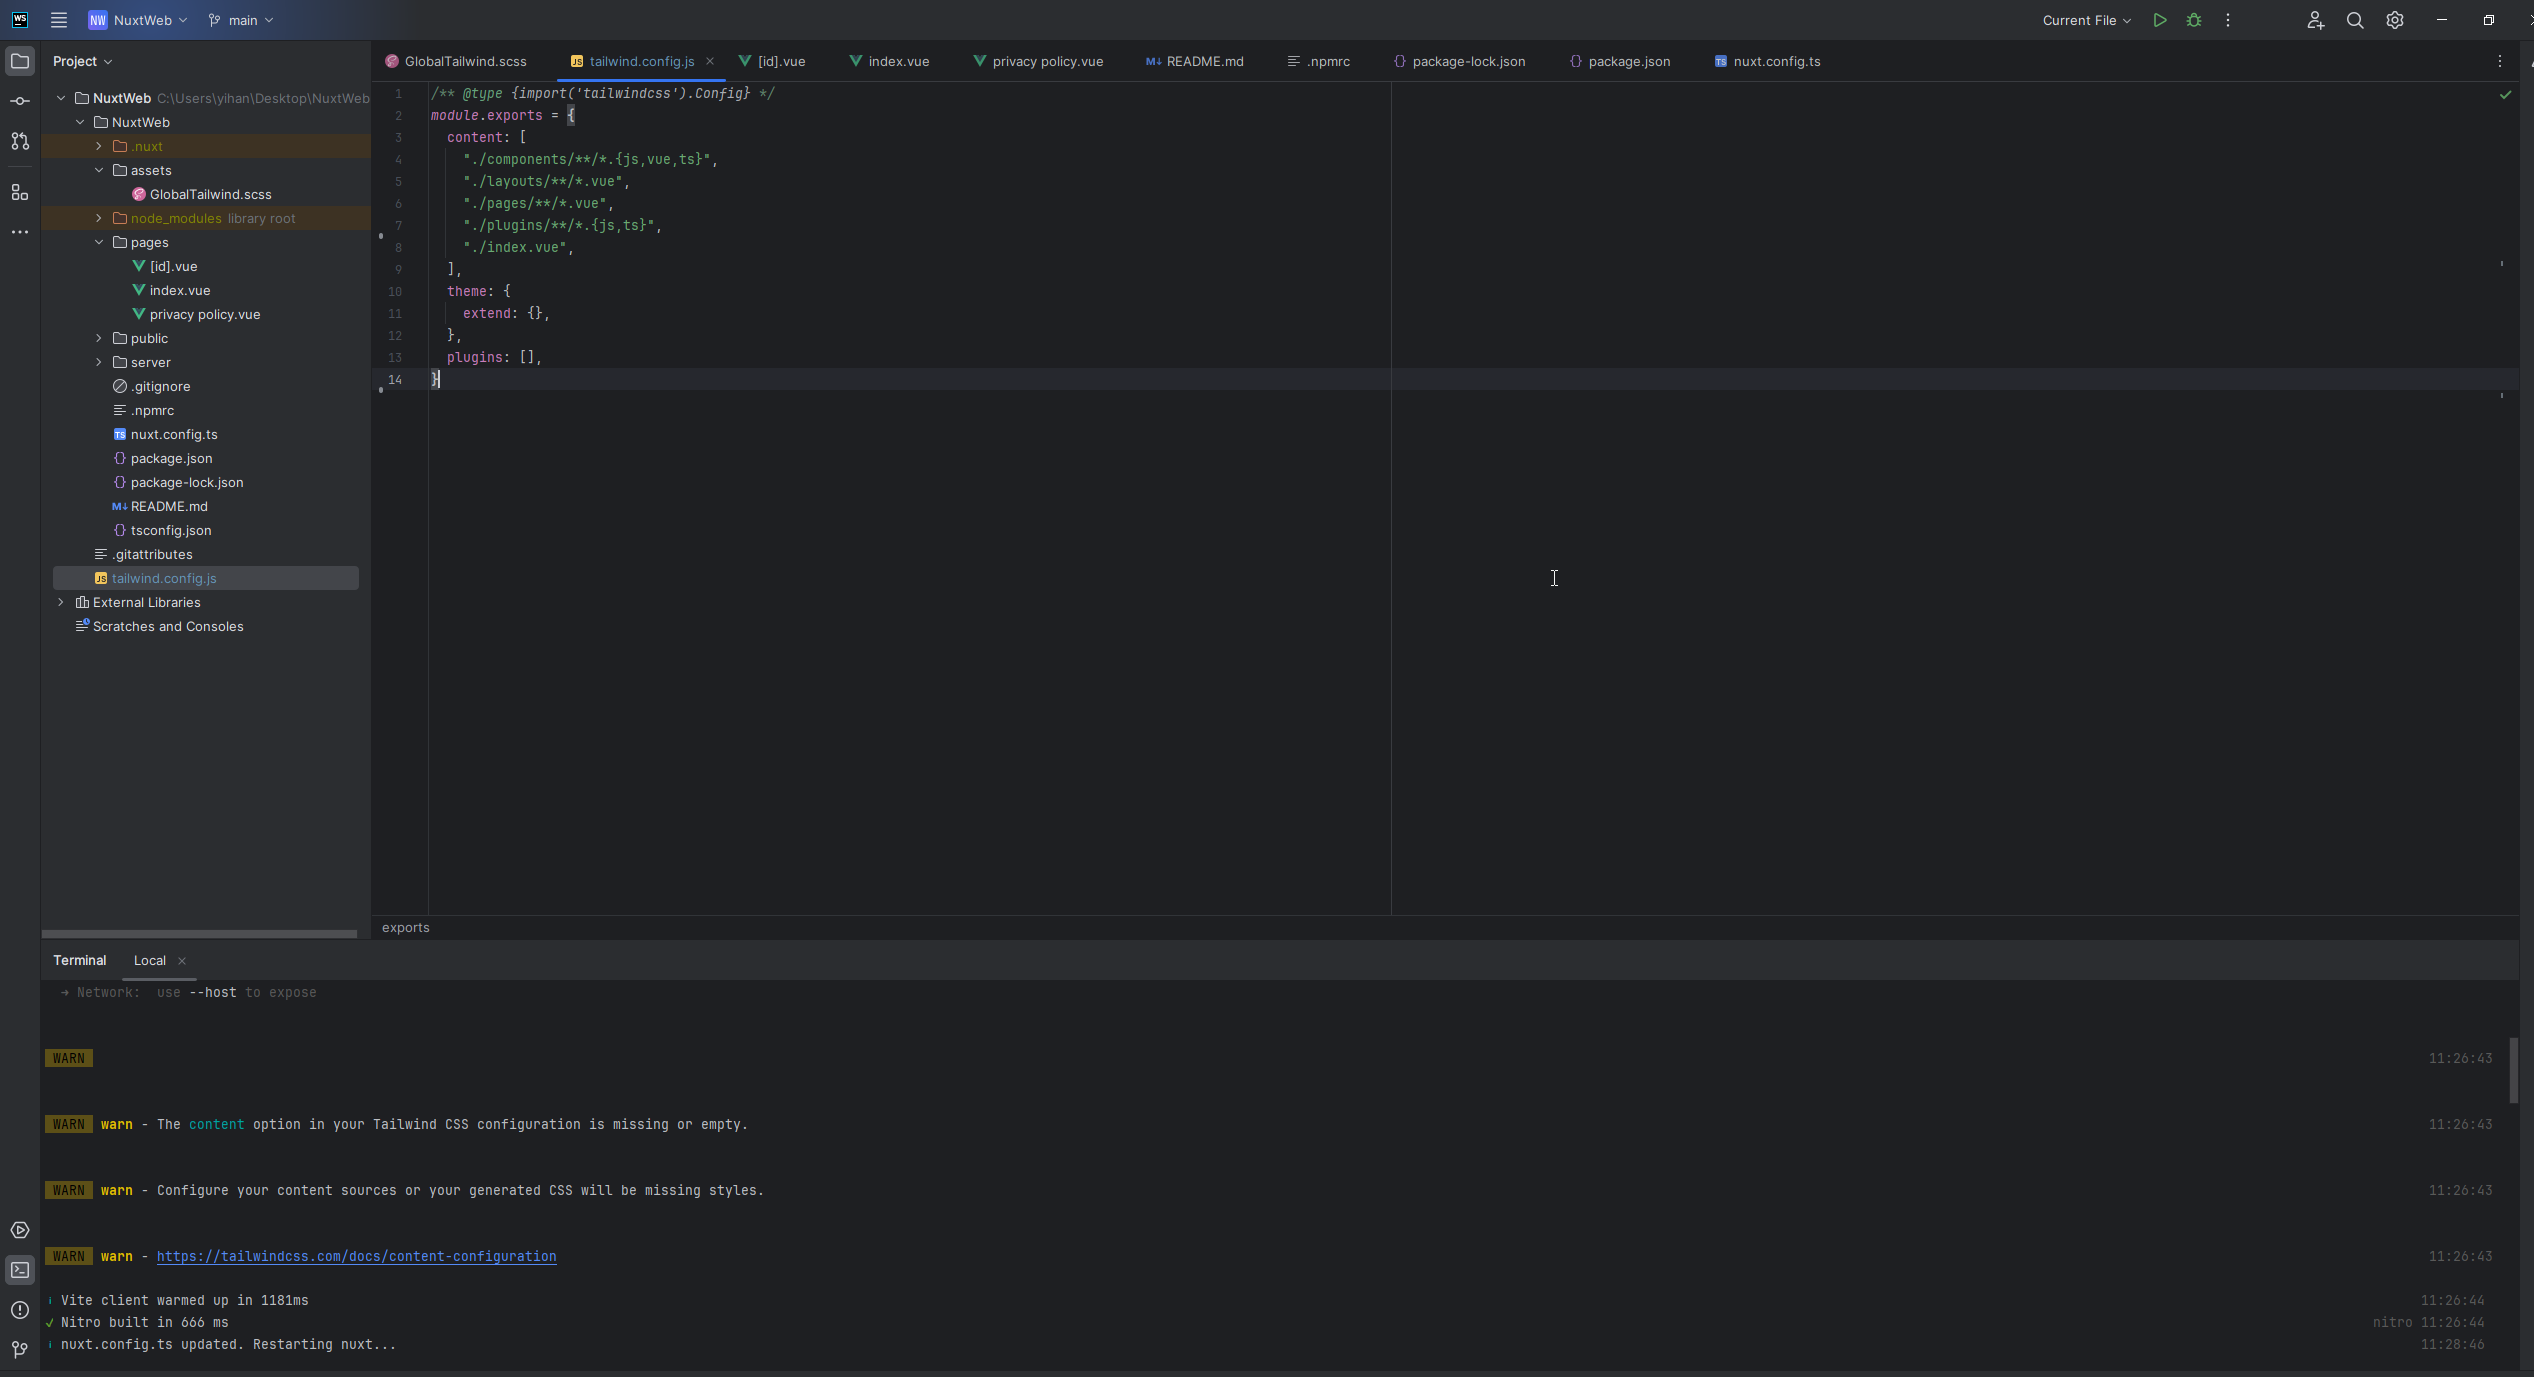Open Code With Me collaboration
The image size is (2534, 1377).
point(2316,20)
